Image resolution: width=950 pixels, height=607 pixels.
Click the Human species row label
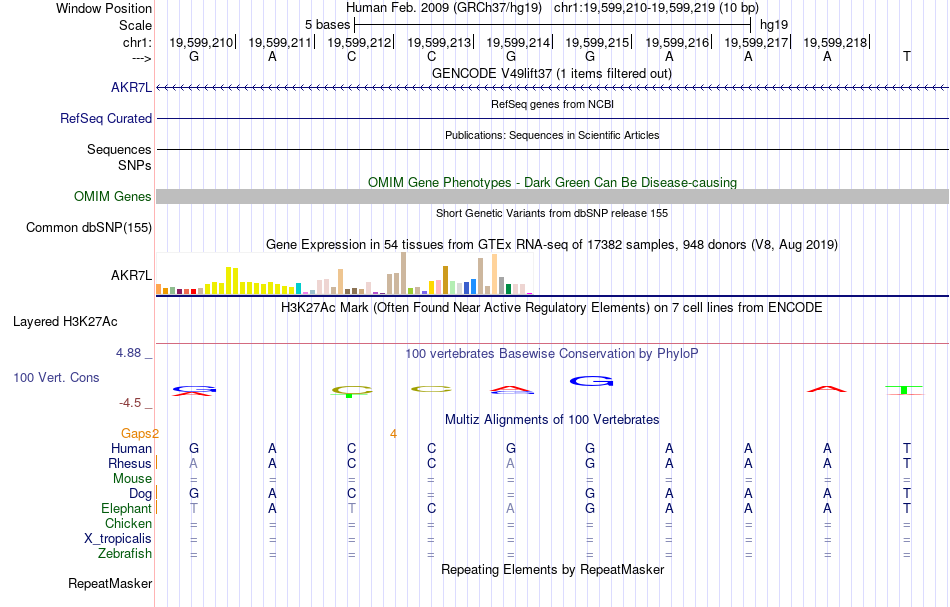pos(131,449)
